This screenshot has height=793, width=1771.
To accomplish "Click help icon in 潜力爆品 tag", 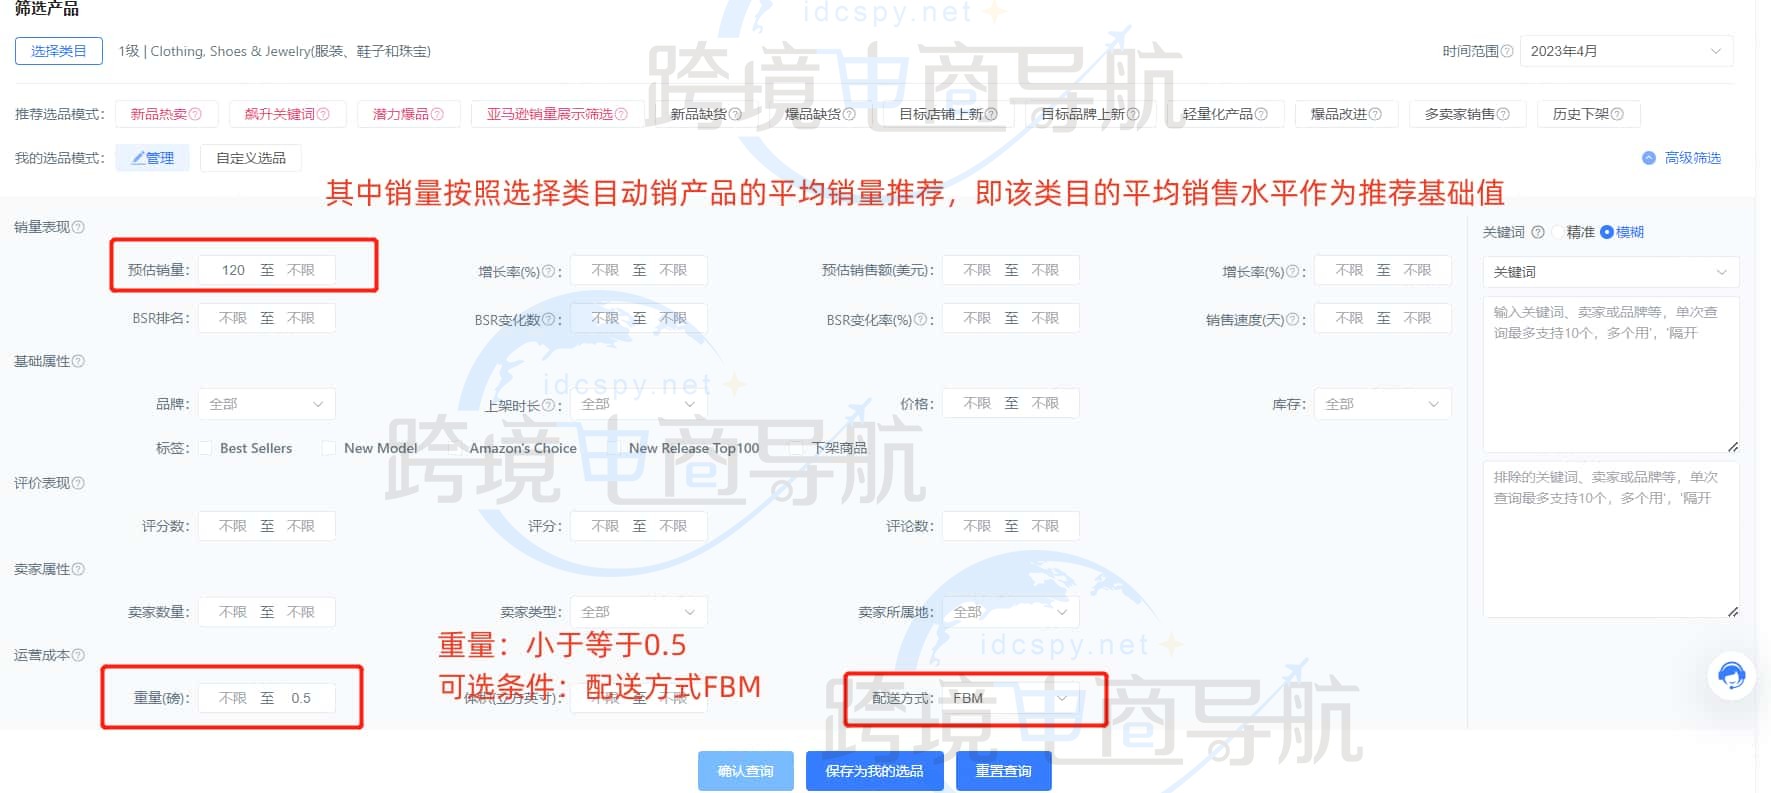I will coord(437,114).
